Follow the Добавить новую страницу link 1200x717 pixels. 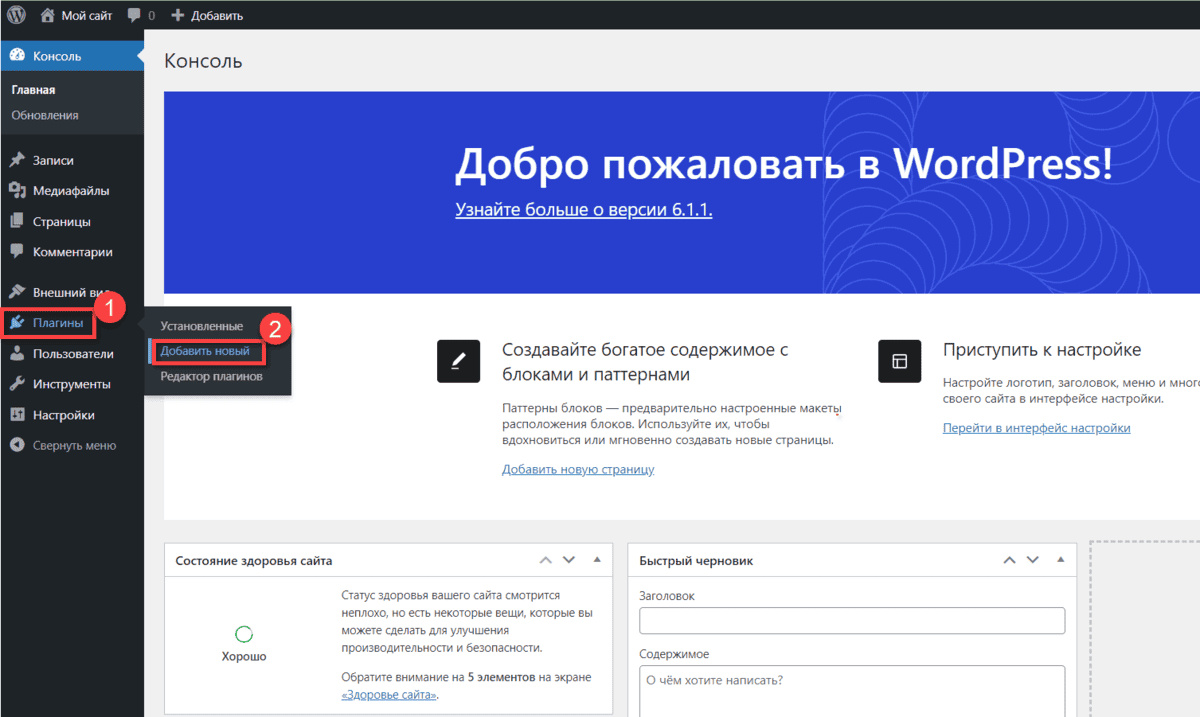[578, 469]
